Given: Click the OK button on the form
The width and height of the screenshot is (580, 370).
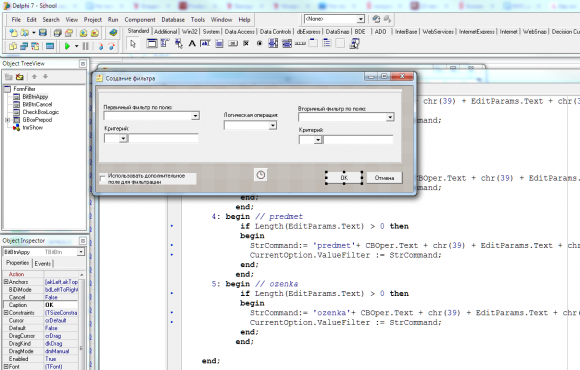Looking at the screenshot, I should click(344, 178).
